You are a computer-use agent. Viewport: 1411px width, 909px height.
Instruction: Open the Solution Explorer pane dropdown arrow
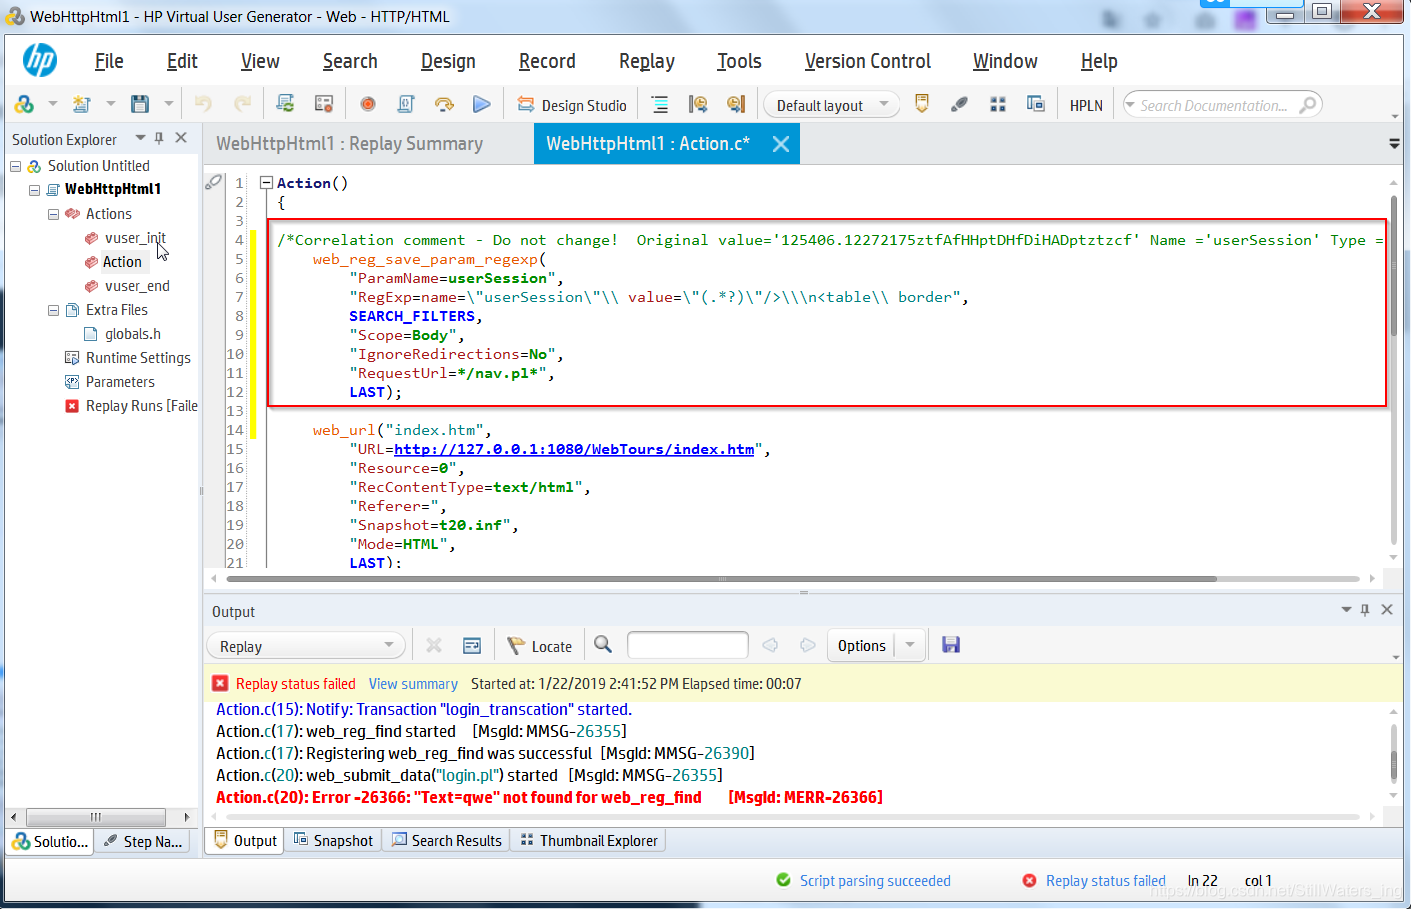tap(140, 138)
